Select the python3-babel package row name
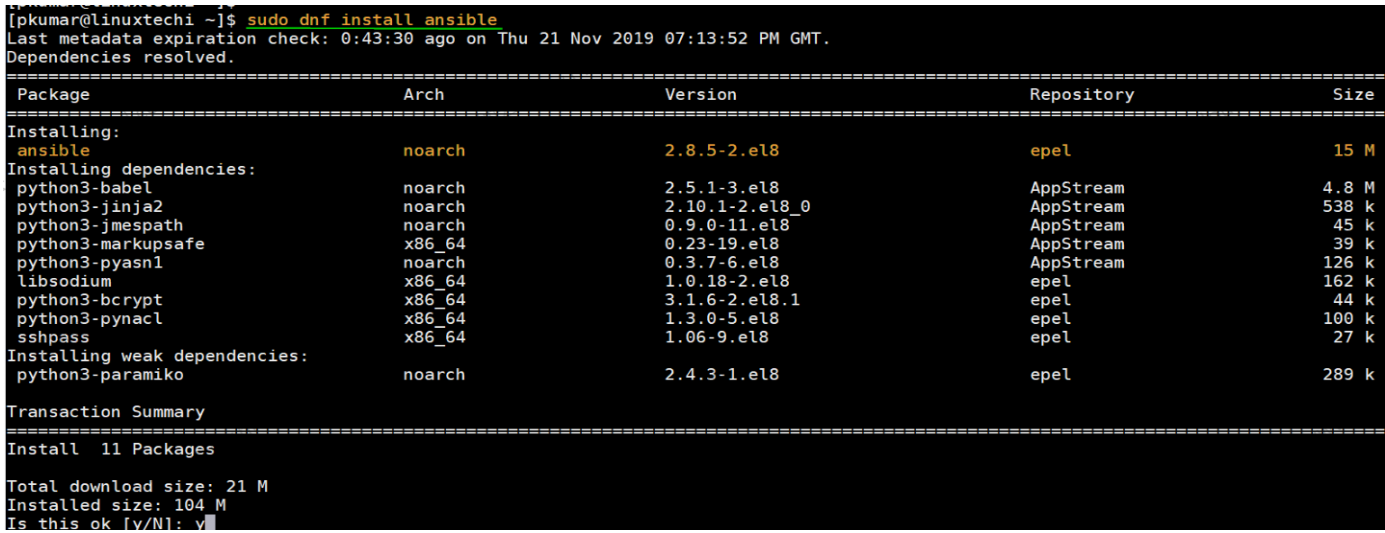1385x533 pixels. coord(84,188)
